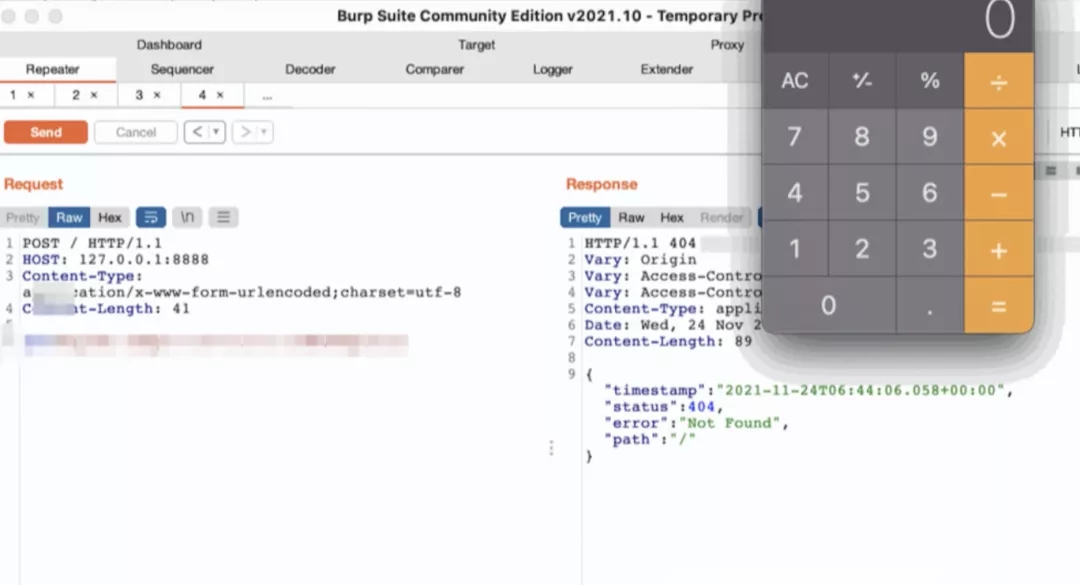The image size is (1080, 585).
Task: Toggle the \n non-printable characters icon
Action: (x=187, y=217)
